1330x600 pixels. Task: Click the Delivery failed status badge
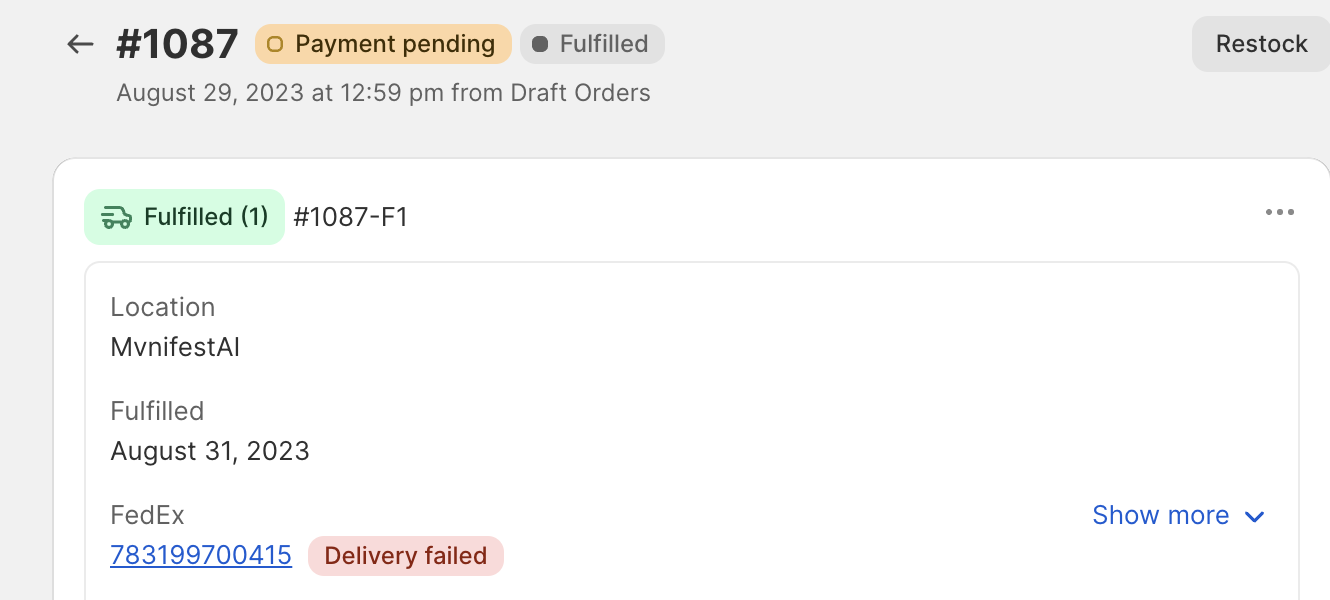[x=406, y=556]
